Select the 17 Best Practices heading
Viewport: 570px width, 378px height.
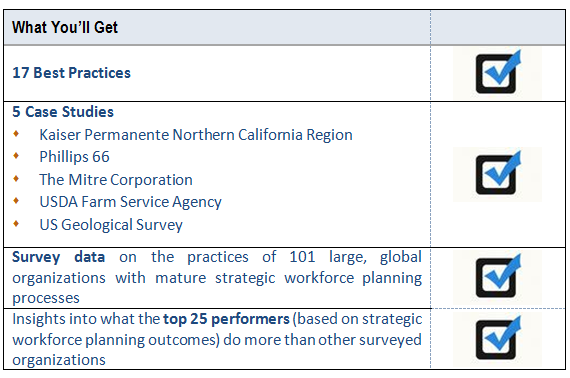pos(71,73)
